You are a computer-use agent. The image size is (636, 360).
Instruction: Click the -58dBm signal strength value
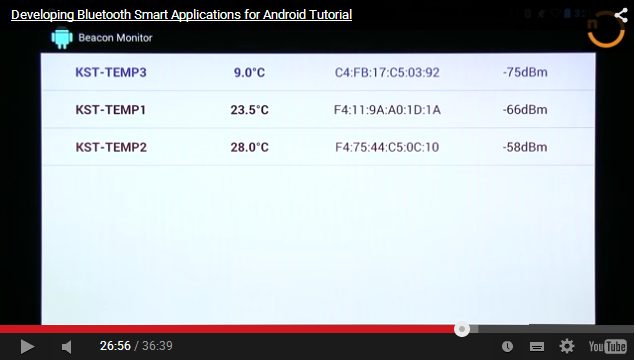click(525, 147)
